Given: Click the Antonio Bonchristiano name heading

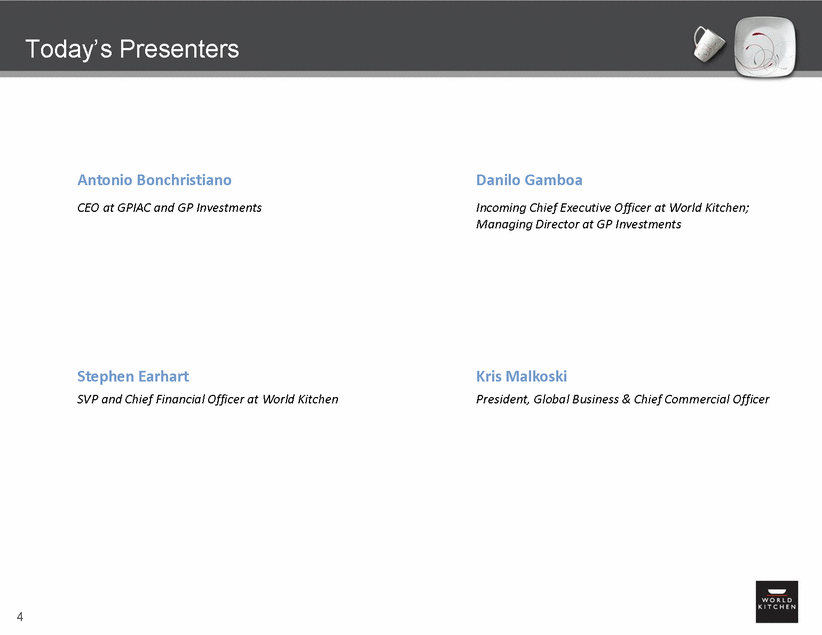Looking at the screenshot, I should pyautogui.click(x=154, y=180).
